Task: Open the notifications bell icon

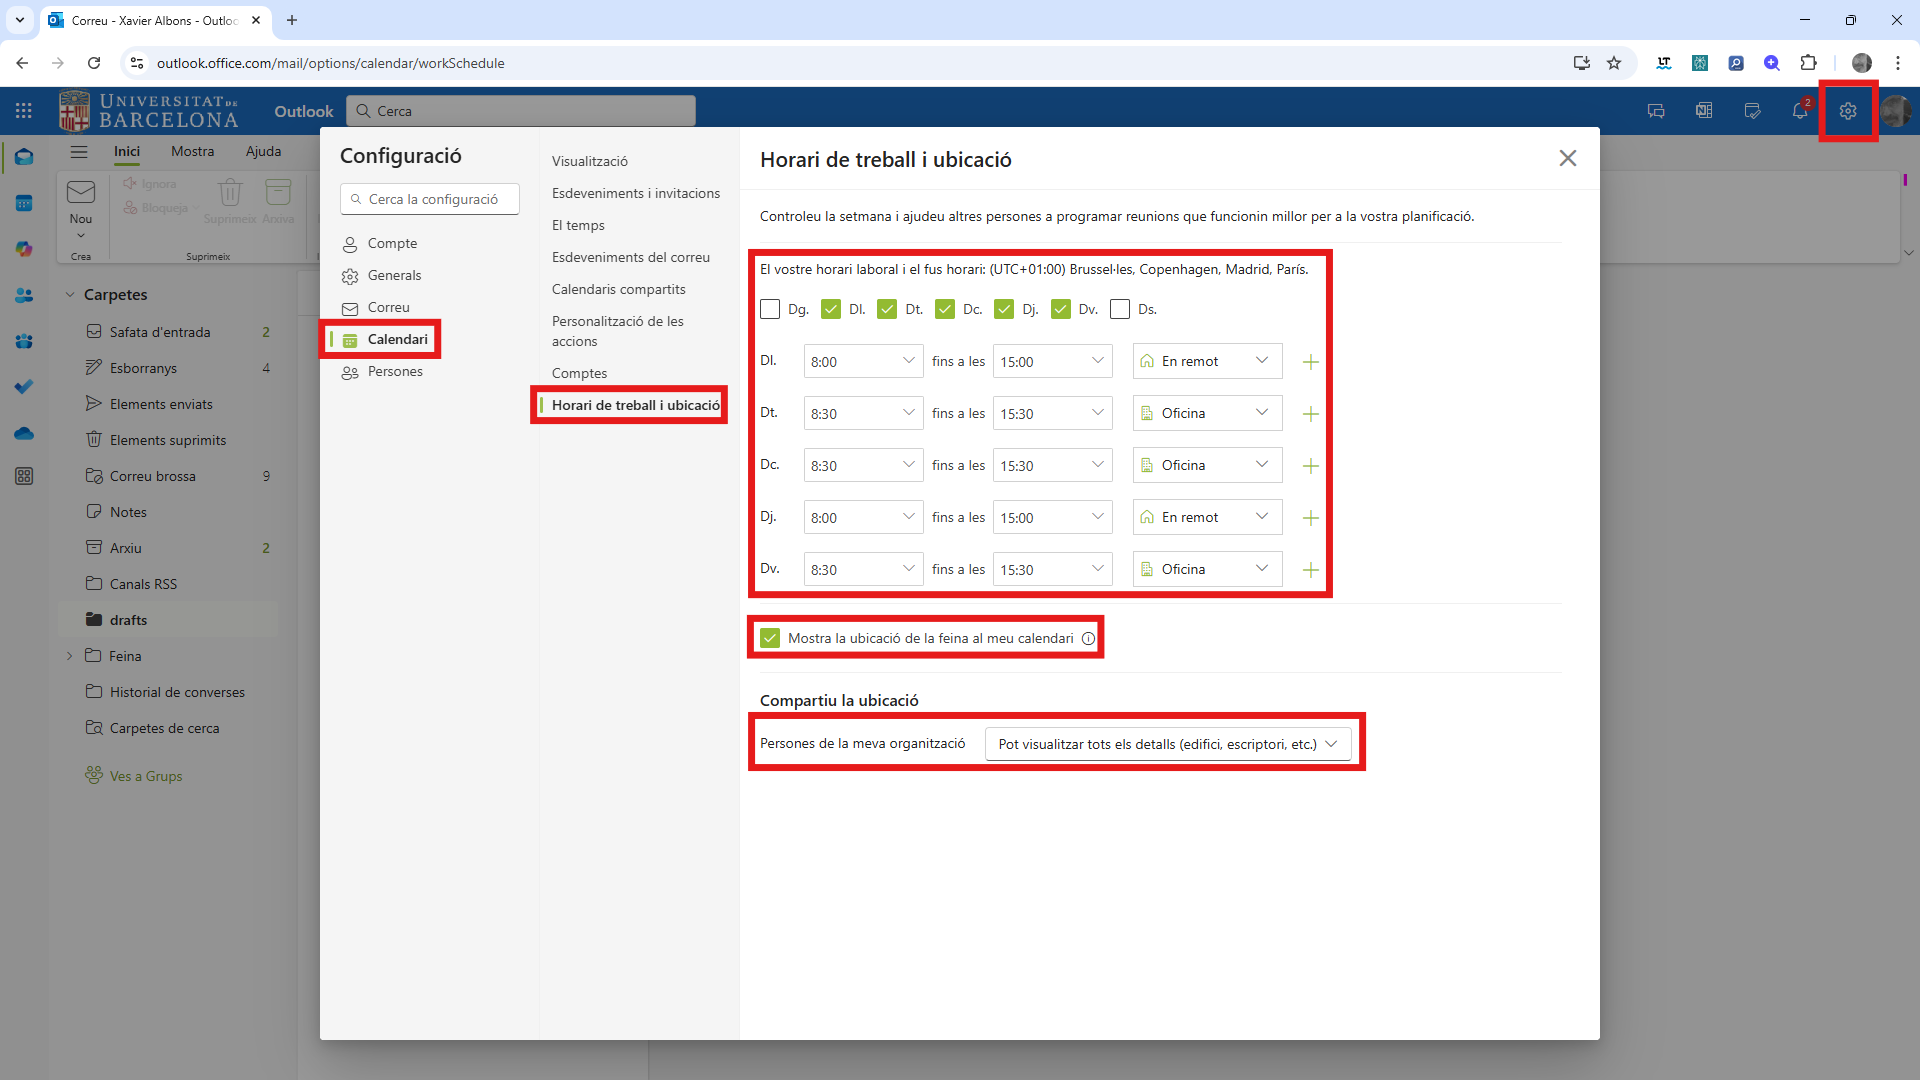Action: 1799,111
